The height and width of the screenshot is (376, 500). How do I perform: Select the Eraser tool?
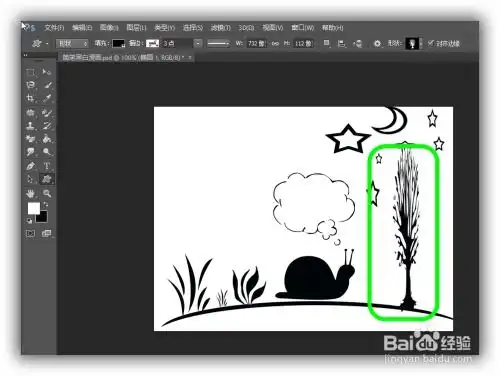coord(30,139)
